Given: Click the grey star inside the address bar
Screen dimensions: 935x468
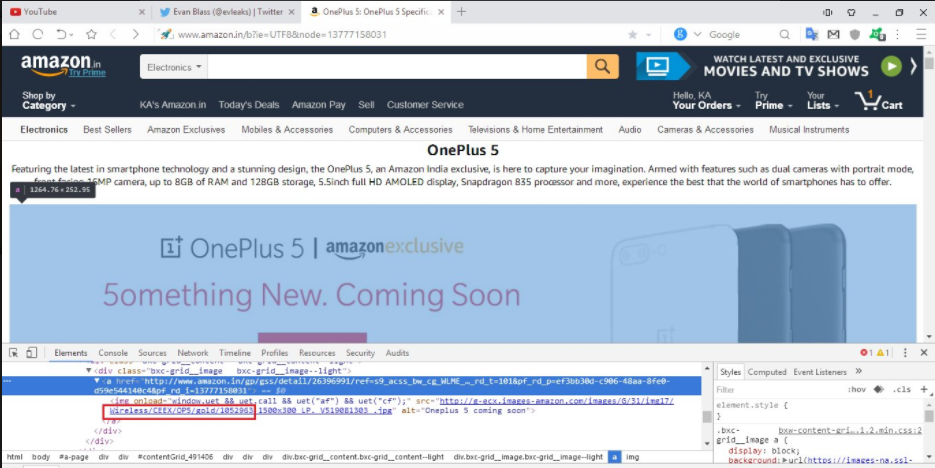Looking at the screenshot, I should point(633,35).
